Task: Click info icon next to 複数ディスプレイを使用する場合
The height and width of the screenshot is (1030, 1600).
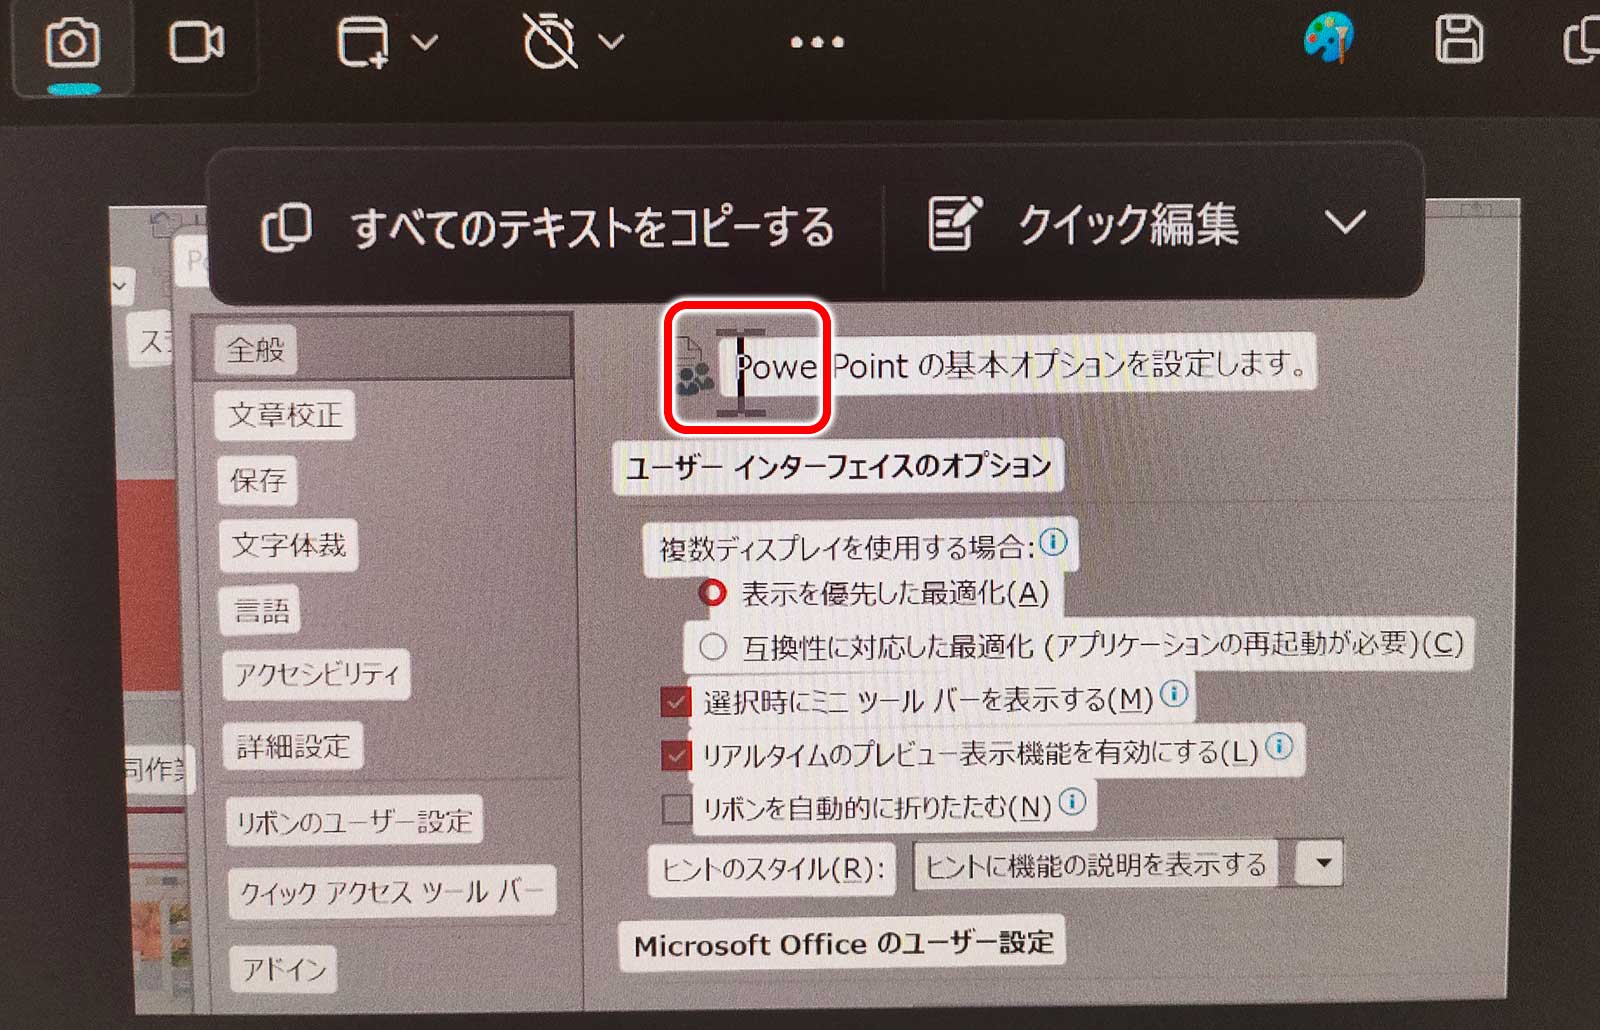Action: pos(1053,542)
